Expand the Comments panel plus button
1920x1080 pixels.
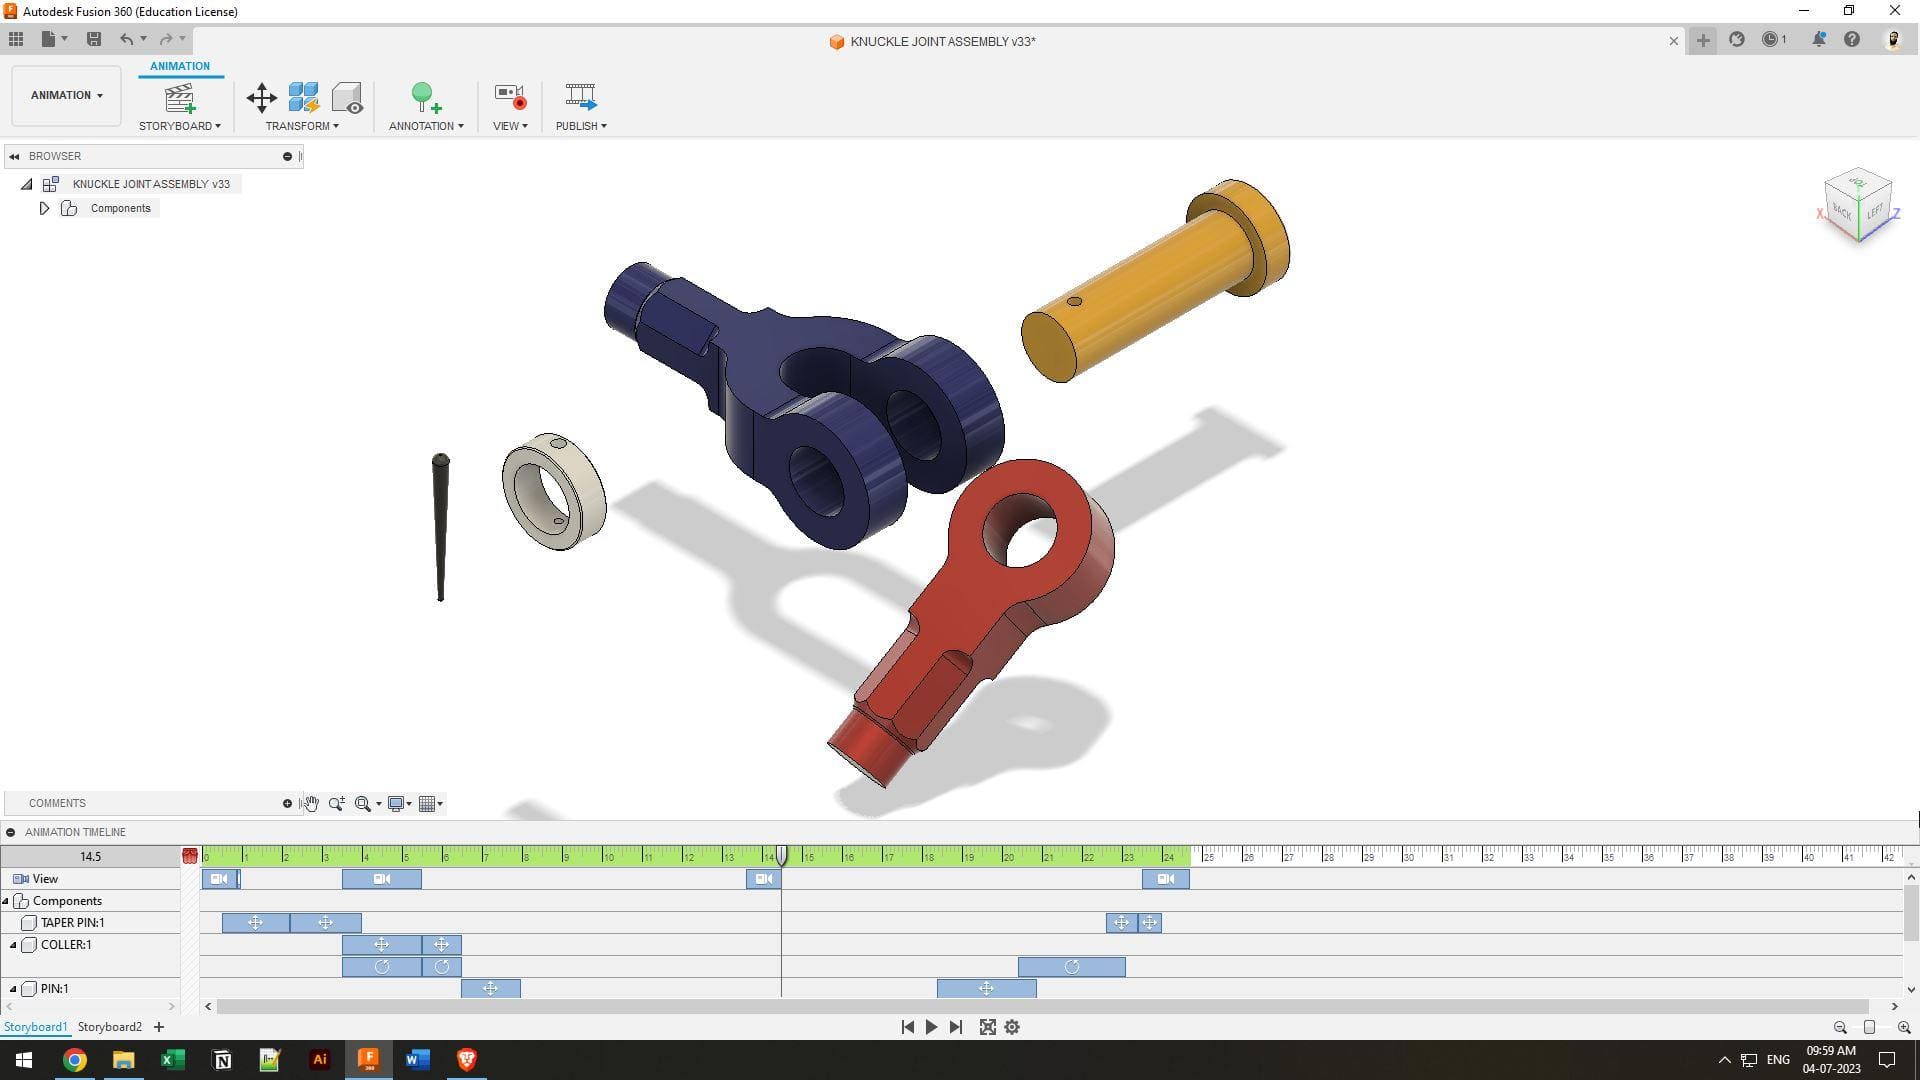point(287,803)
